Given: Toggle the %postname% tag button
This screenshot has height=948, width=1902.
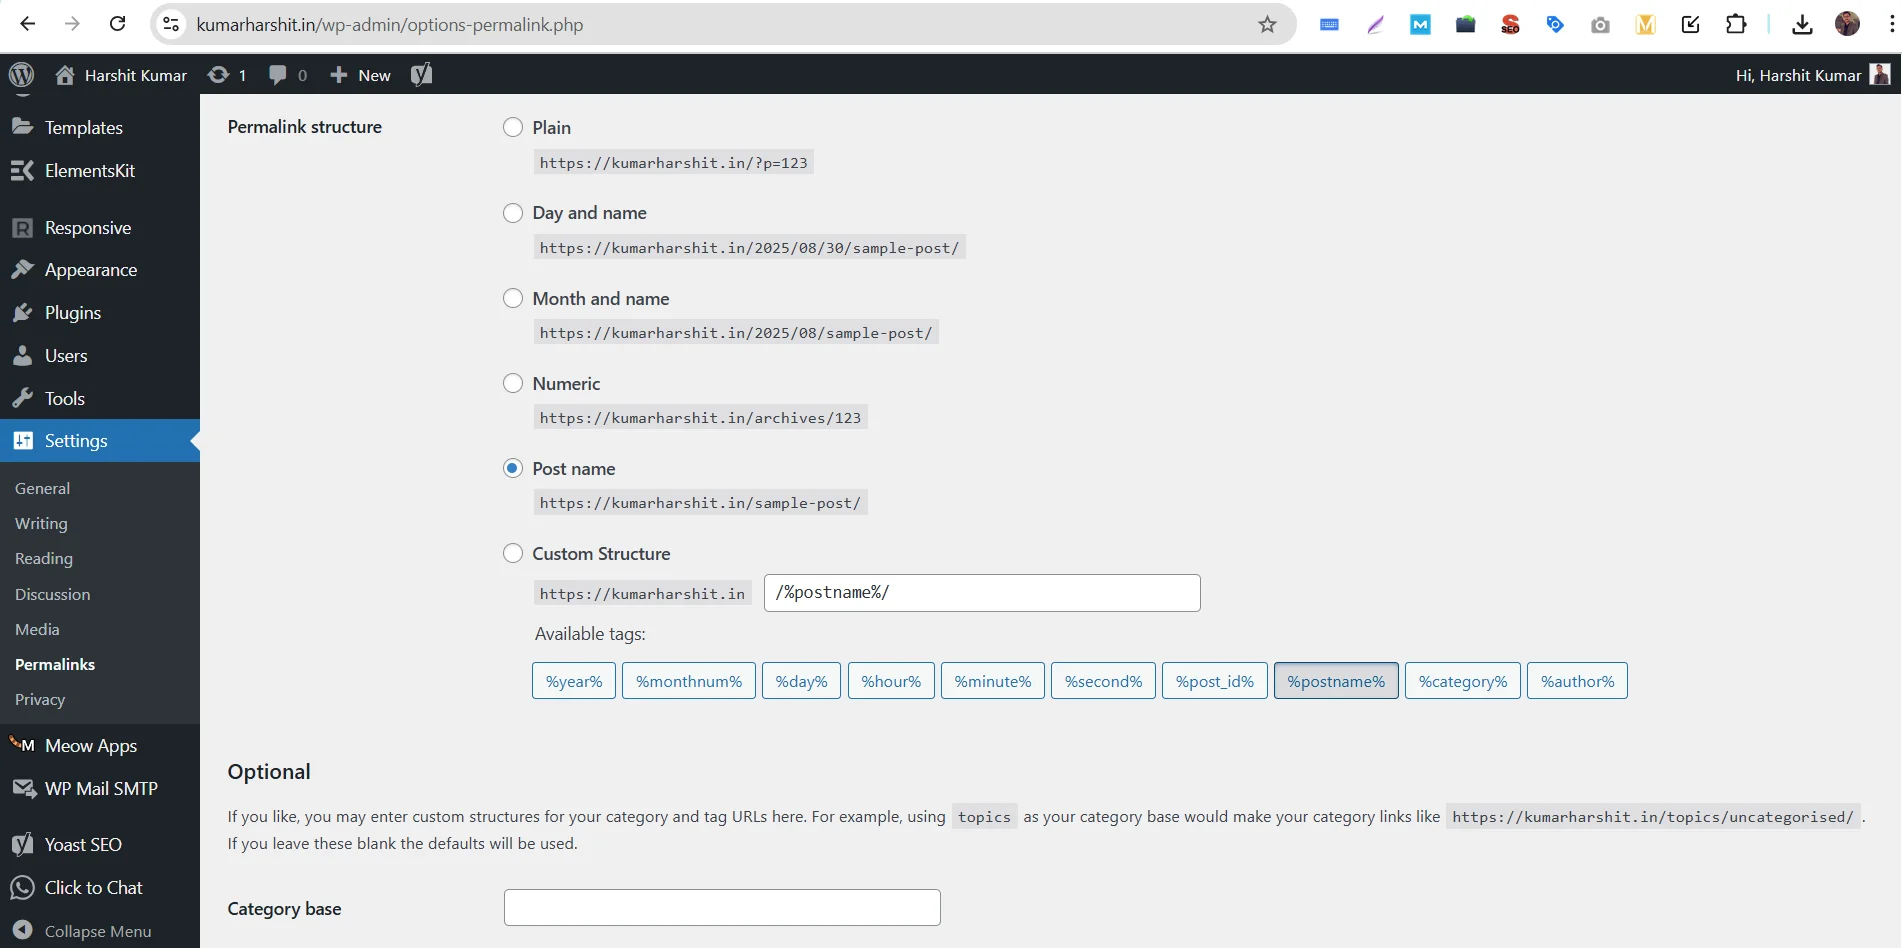Looking at the screenshot, I should [x=1336, y=681].
